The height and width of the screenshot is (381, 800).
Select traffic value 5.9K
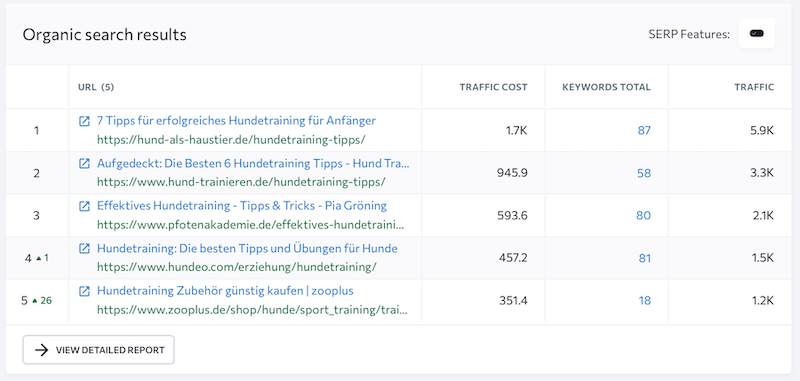pos(762,131)
